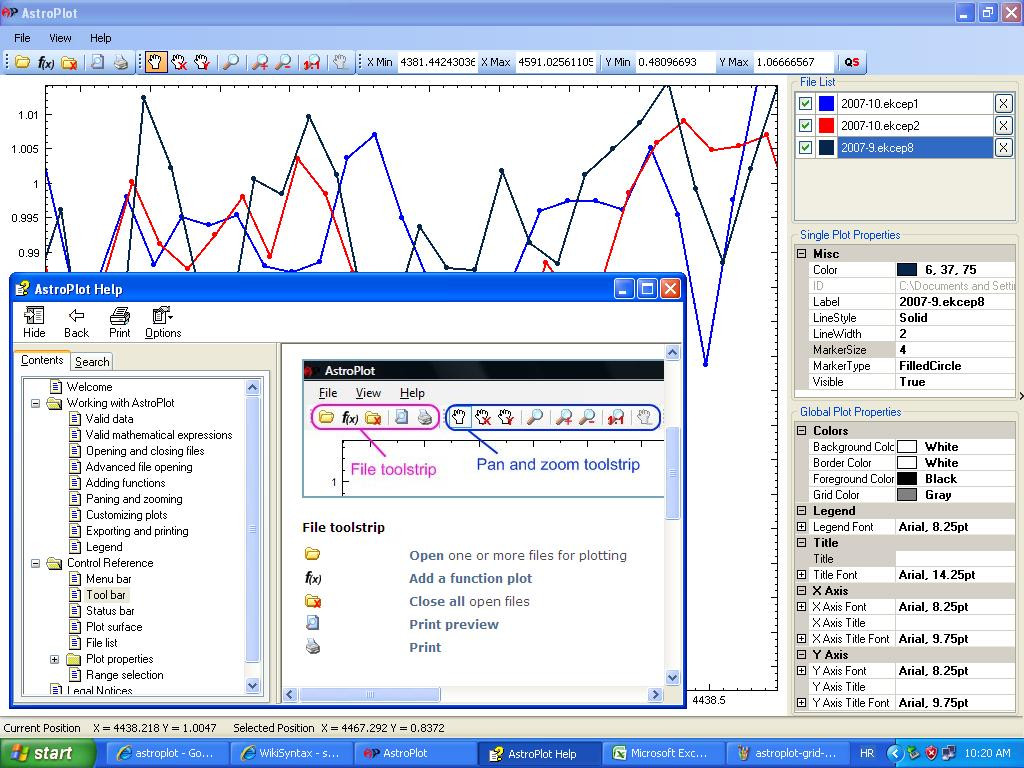Click the Foreground Color value Black
This screenshot has height=768, width=1024.
[940, 479]
